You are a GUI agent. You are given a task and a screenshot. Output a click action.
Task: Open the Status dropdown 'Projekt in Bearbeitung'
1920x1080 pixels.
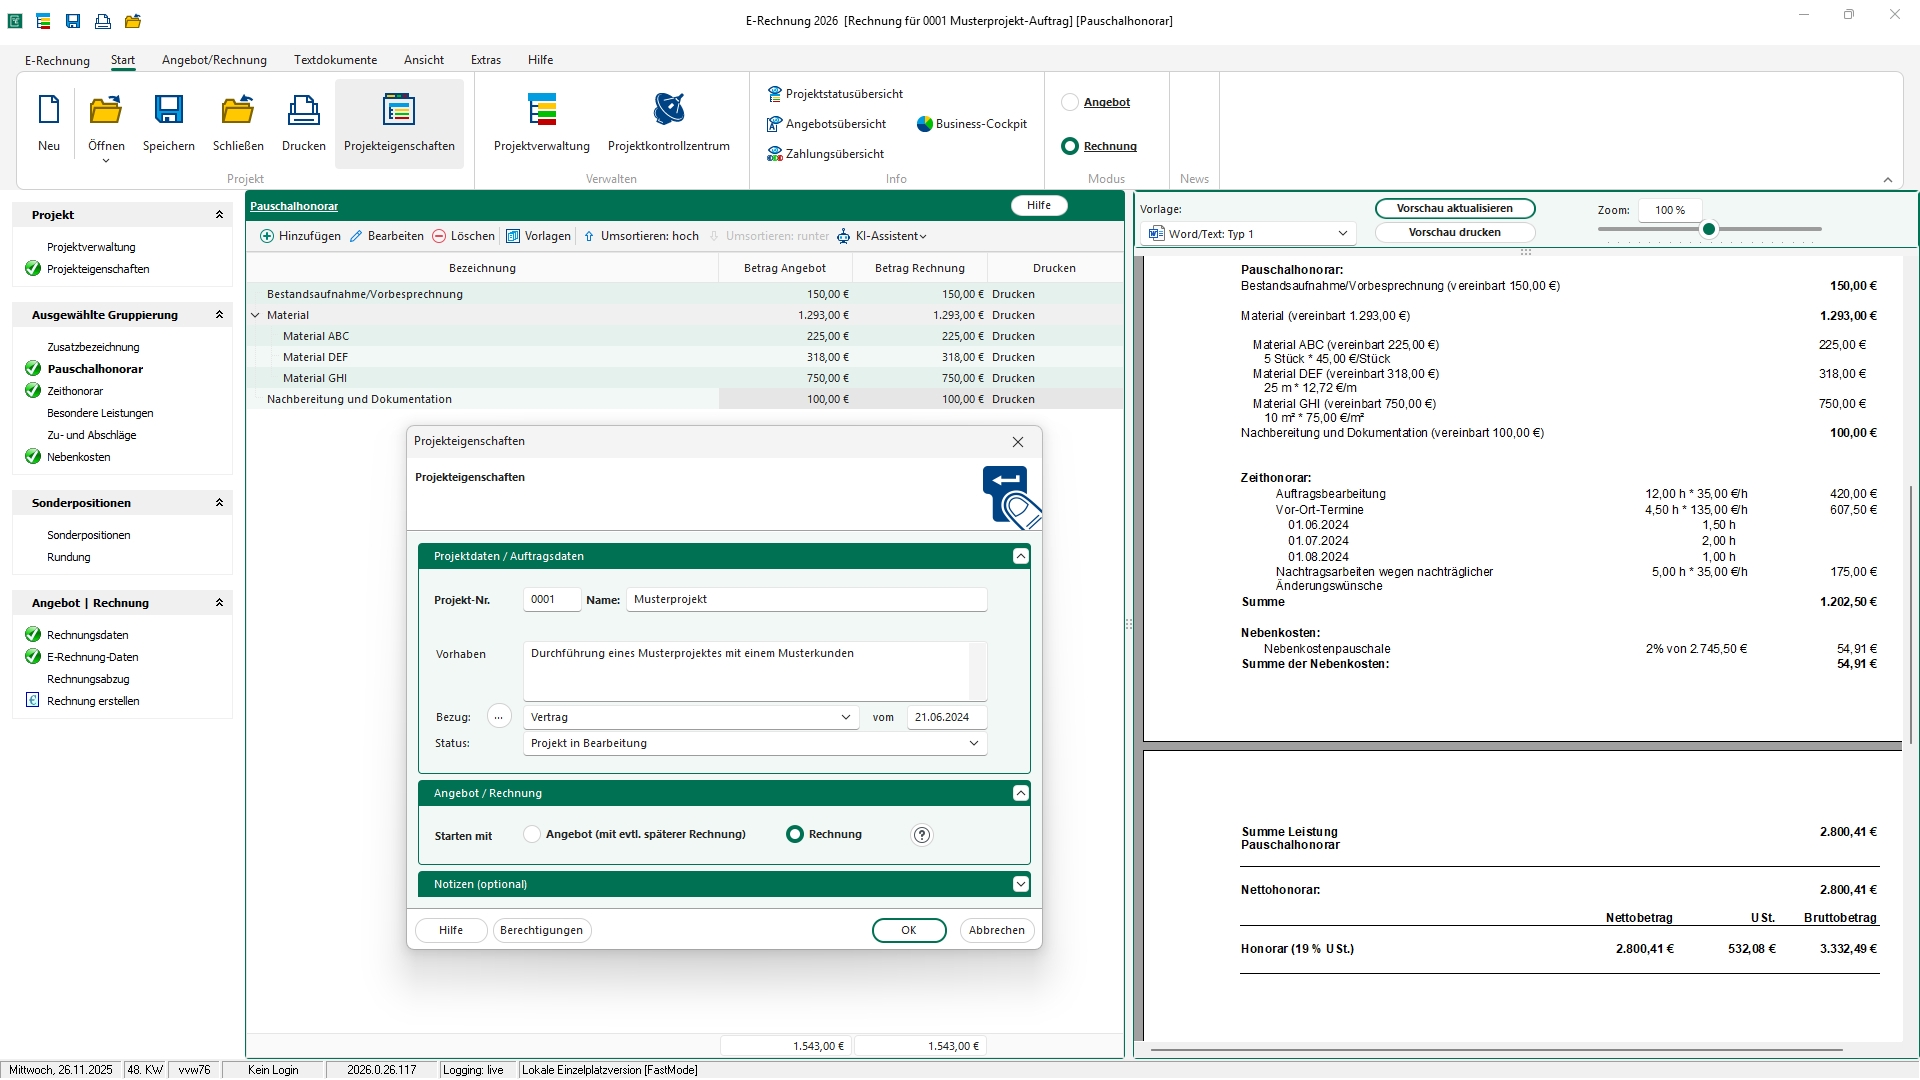coord(754,743)
